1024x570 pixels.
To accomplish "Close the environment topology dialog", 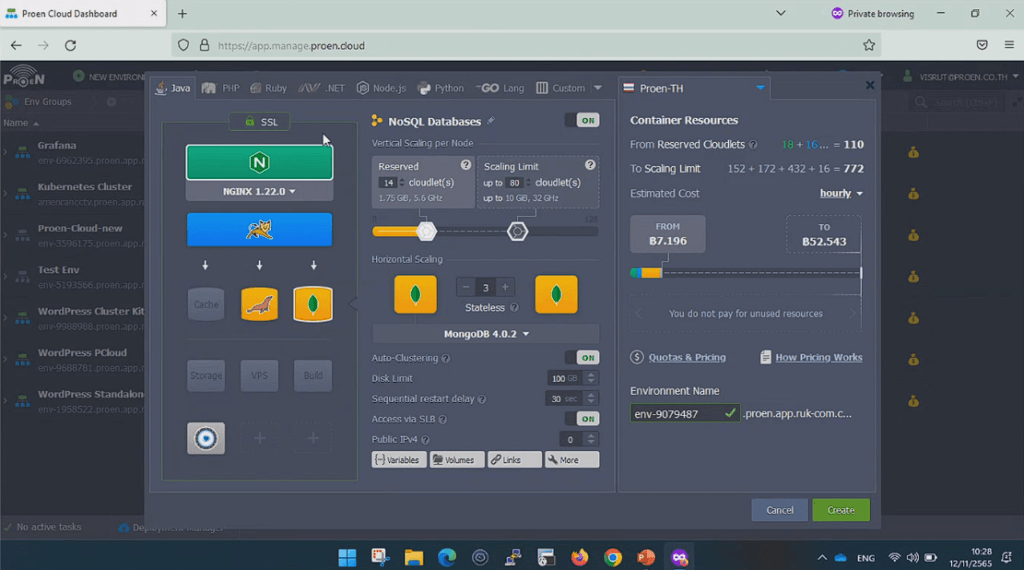I will point(870,85).
